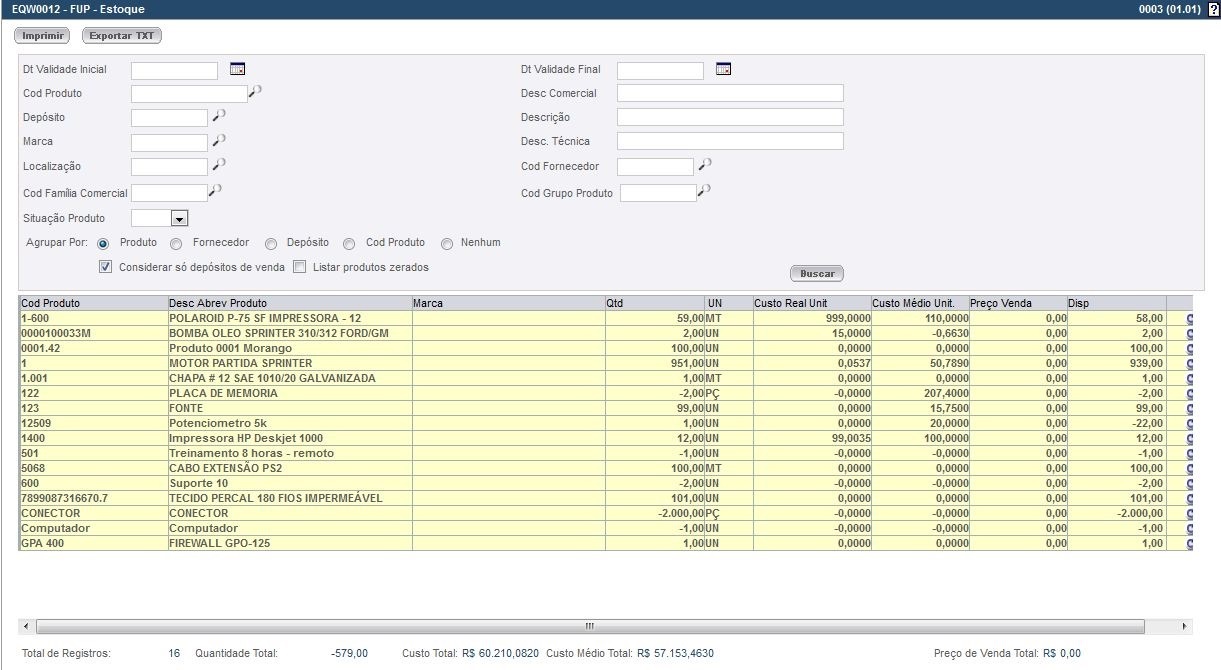1221x670 pixels.
Task: Click lookup icon beside Marca field
Action: [219, 140]
